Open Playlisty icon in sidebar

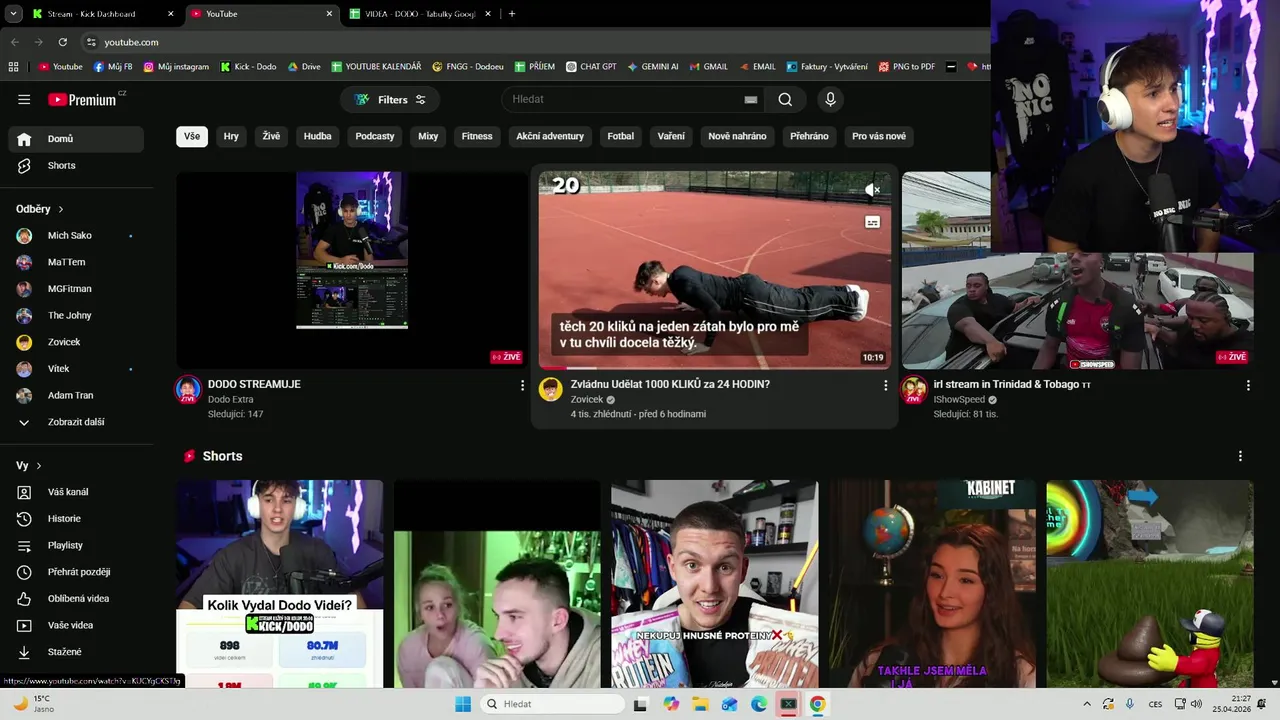[24, 545]
